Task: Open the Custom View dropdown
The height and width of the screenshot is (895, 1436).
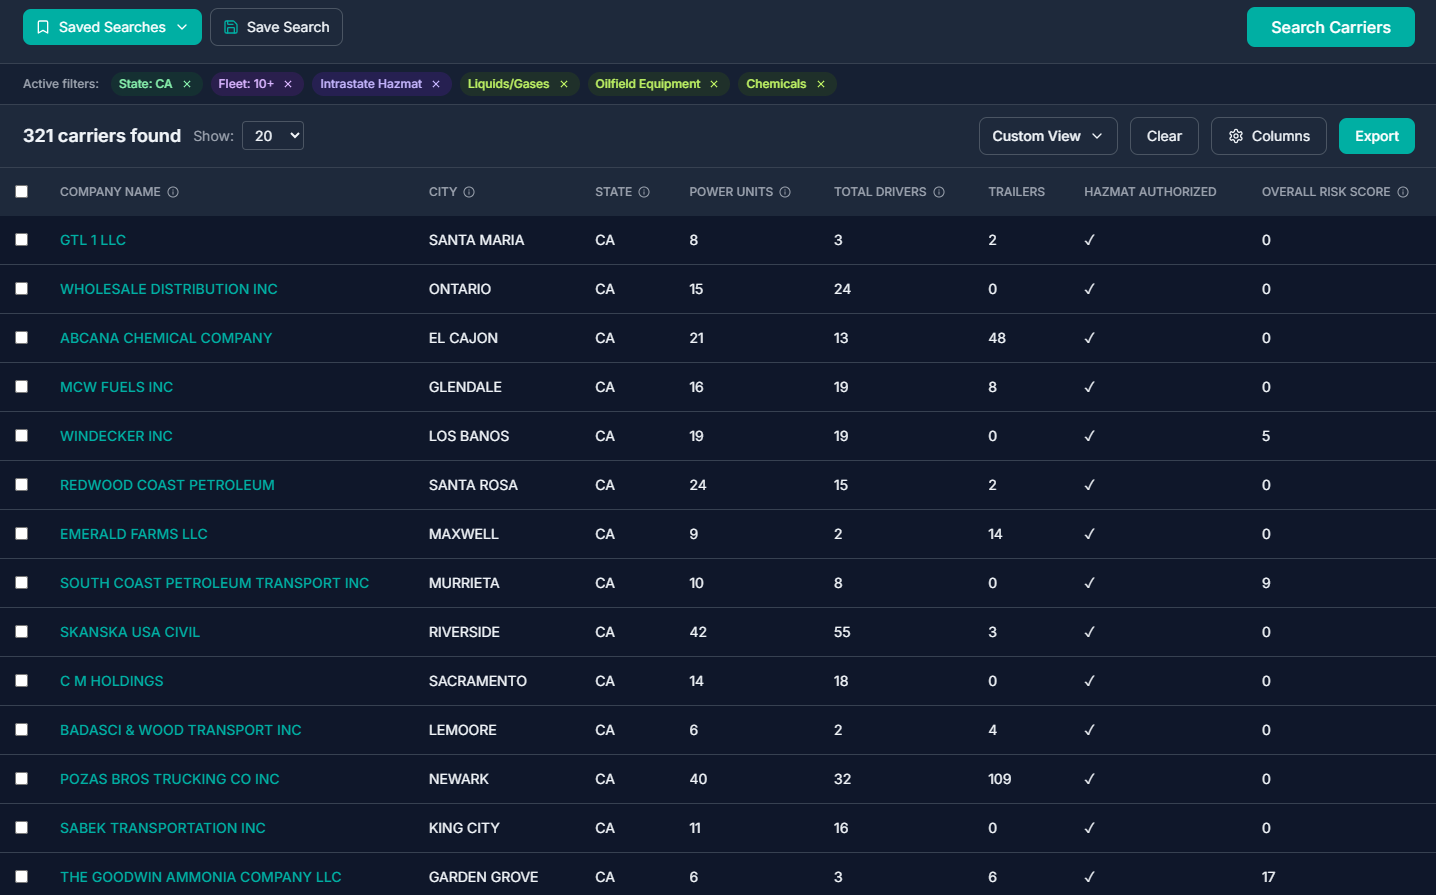Action: pyautogui.click(x=1047, y=136)
